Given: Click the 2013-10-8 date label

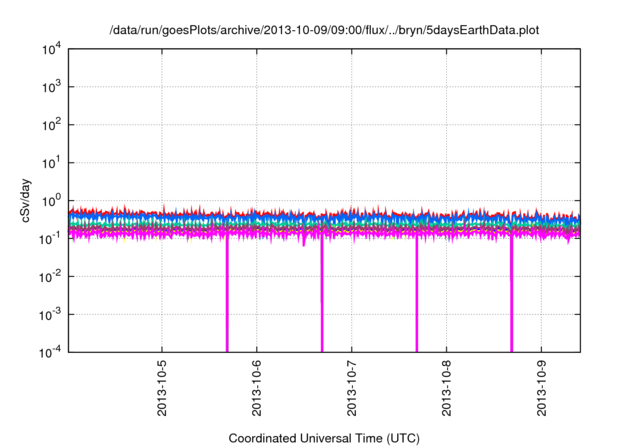Looking at the screenshot, I should pos(447,388).
